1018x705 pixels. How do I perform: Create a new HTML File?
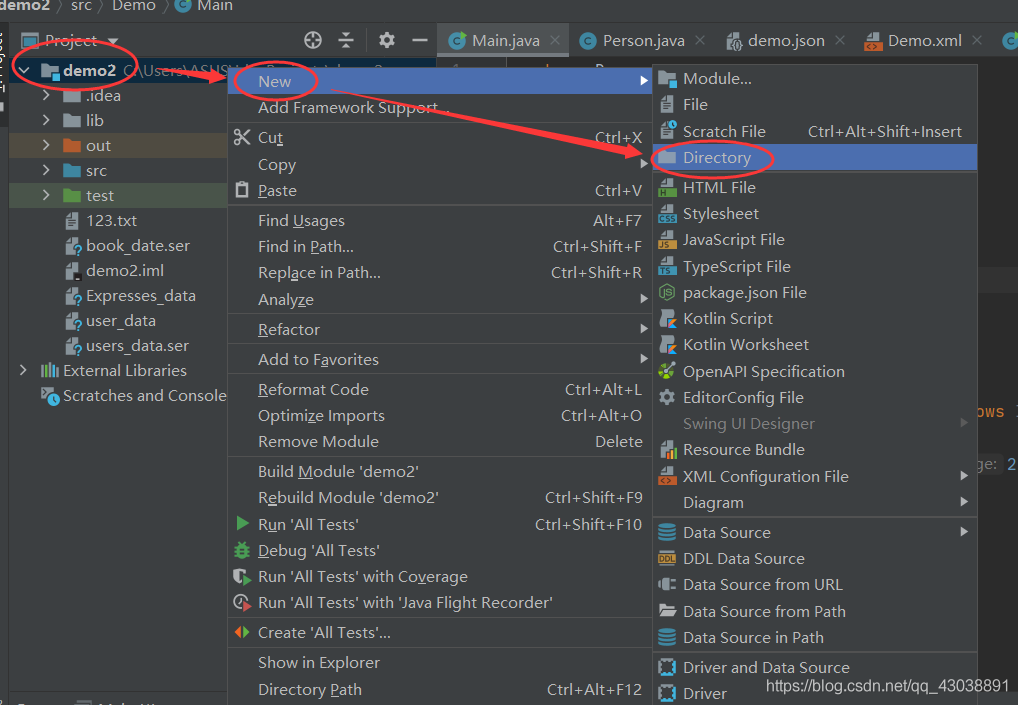pos(815,188)
